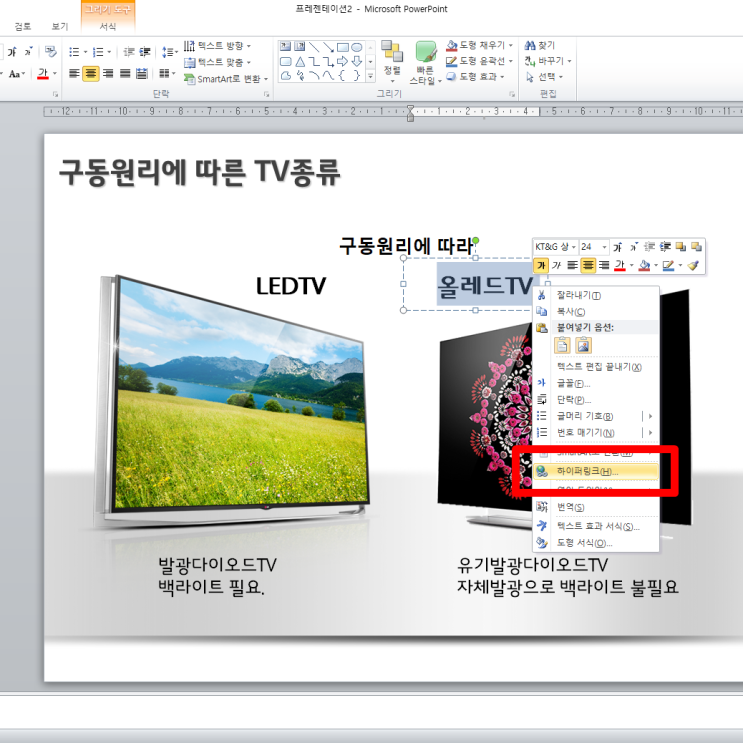Select Translate (번역) from context menu
Screen dimensions: 743x743
pyautogui.click(x=596, y=507)
